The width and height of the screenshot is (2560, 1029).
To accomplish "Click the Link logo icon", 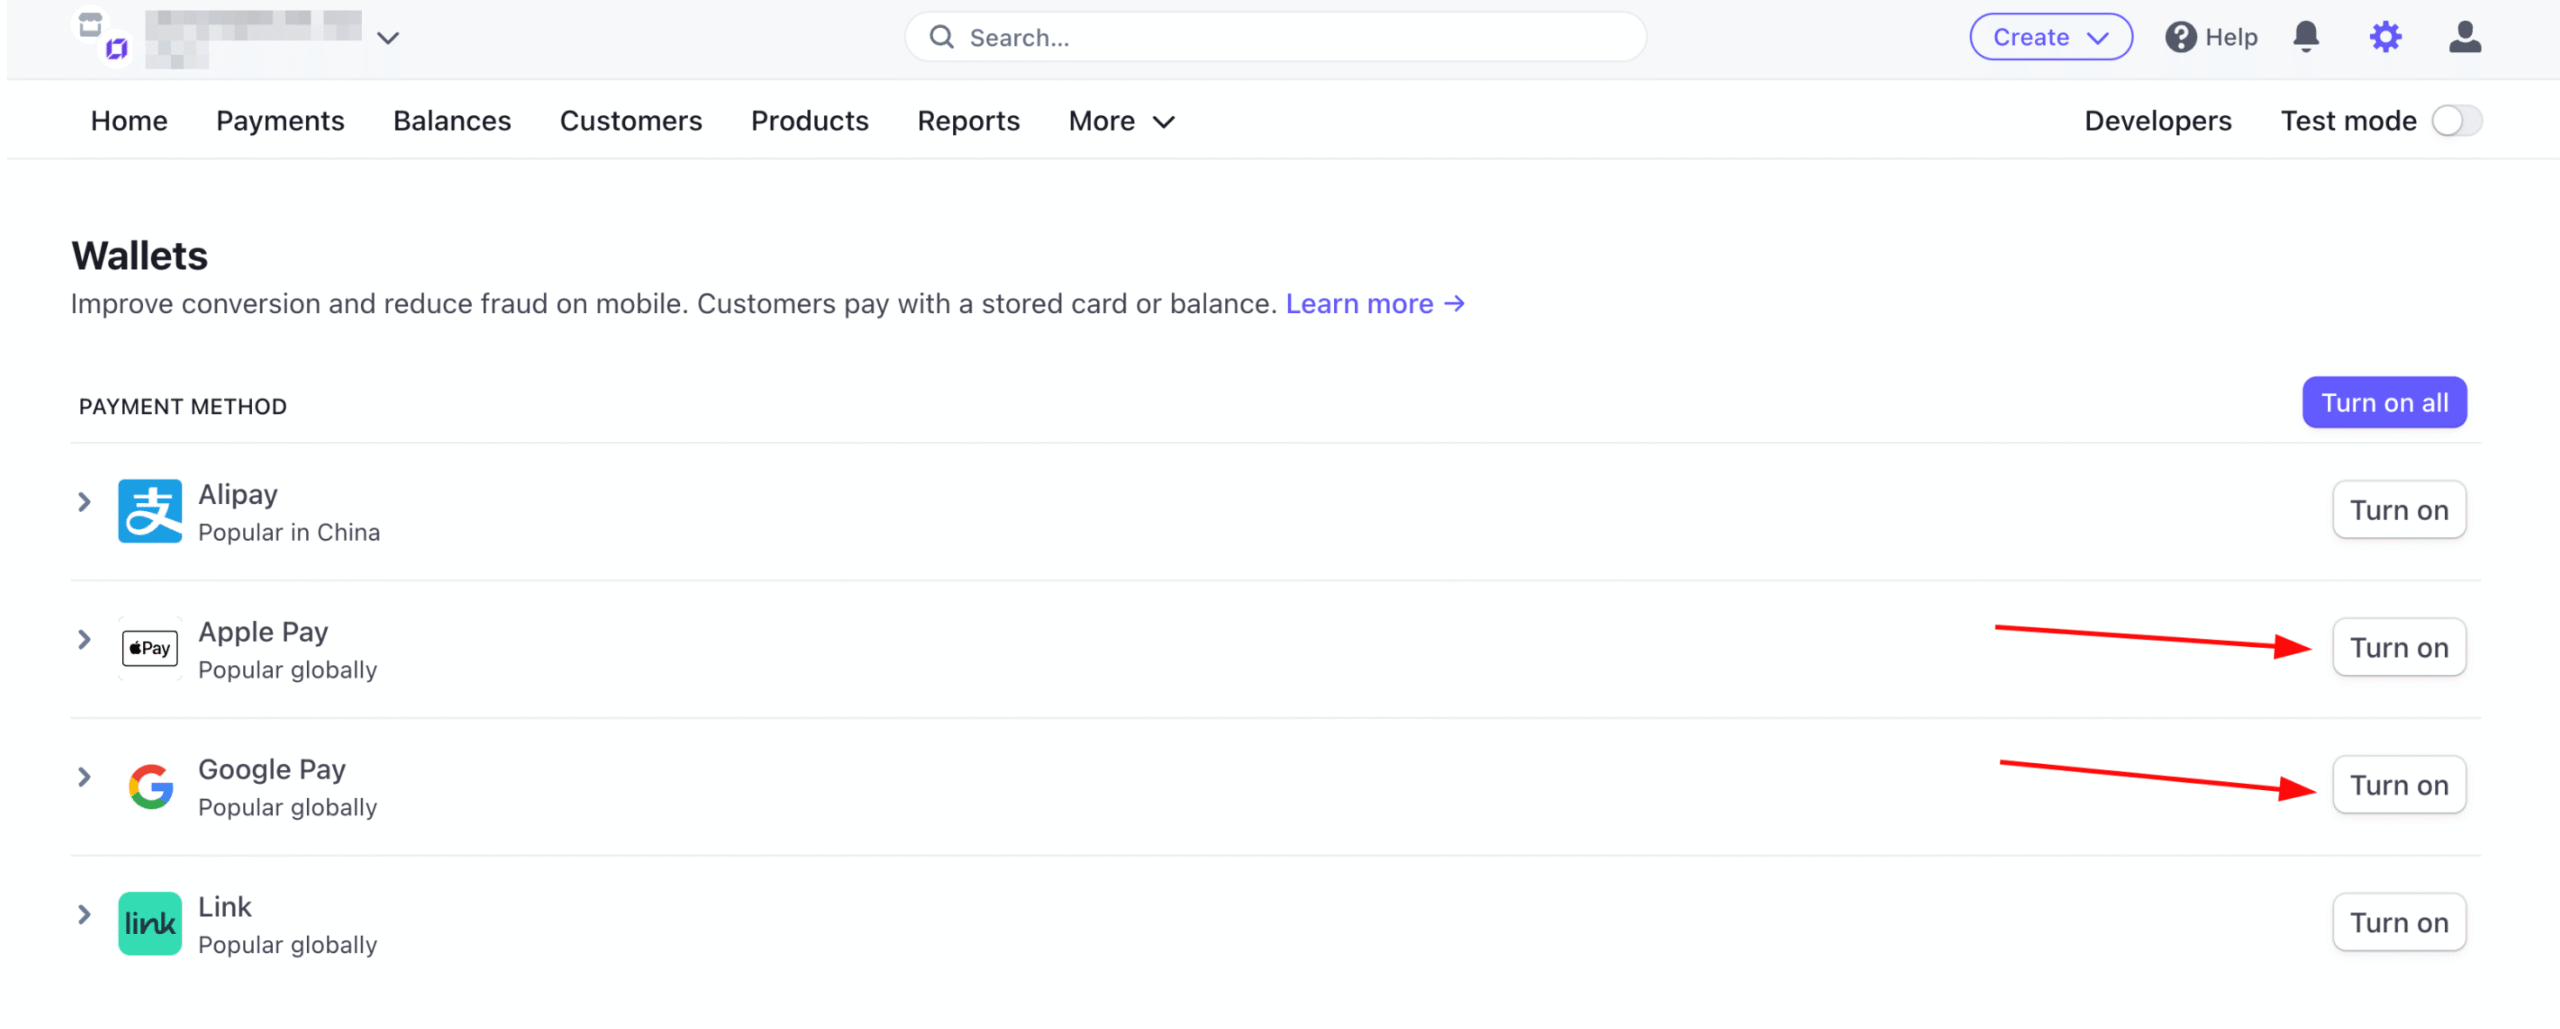I will [x=150, y=923].
